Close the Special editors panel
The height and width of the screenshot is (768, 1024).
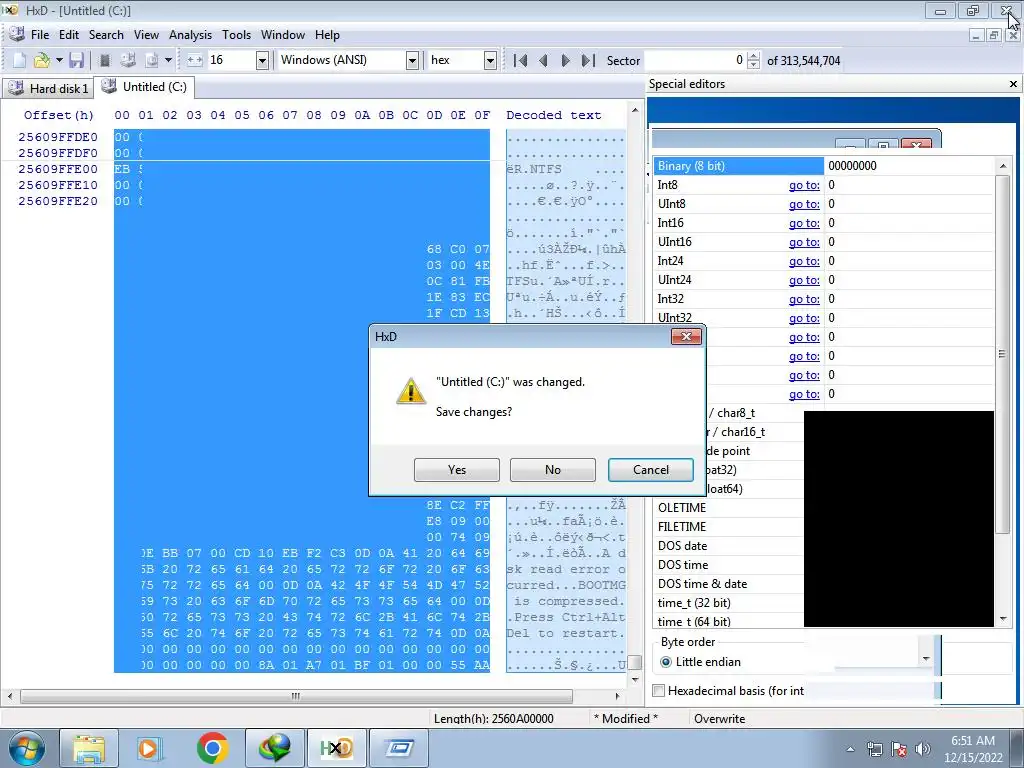coord(1013,84)
